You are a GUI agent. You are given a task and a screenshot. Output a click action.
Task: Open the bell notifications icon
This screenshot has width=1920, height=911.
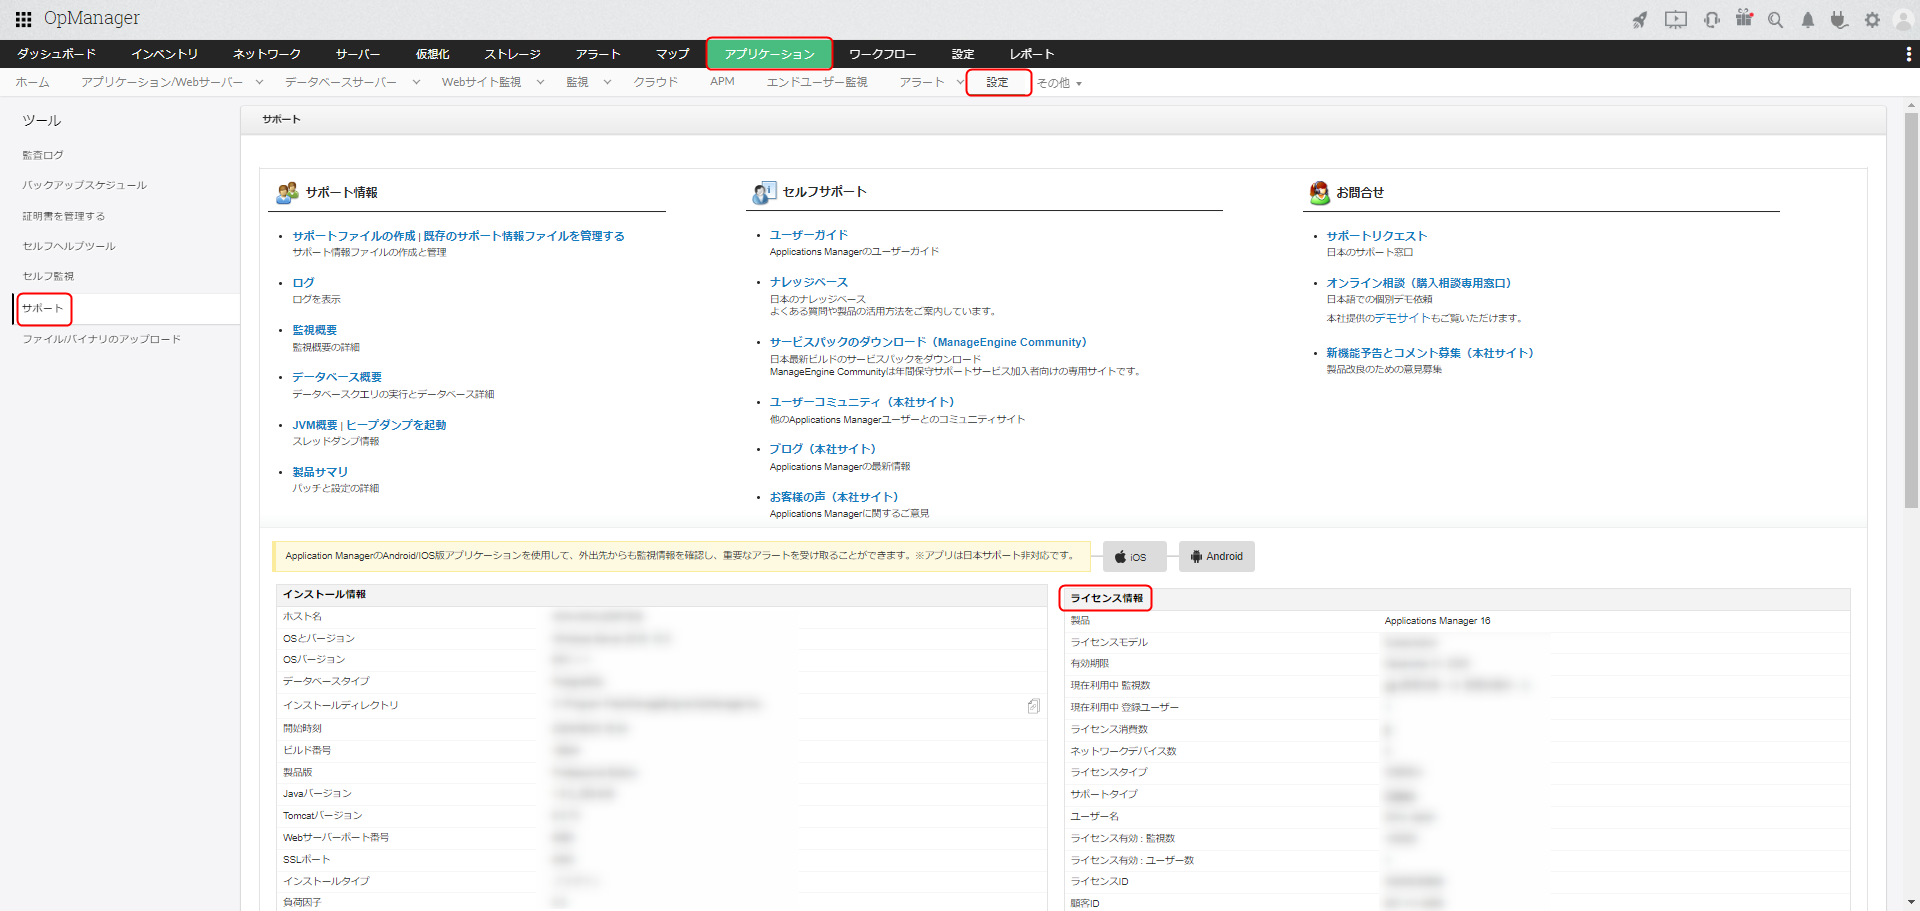coord(1808,20)
